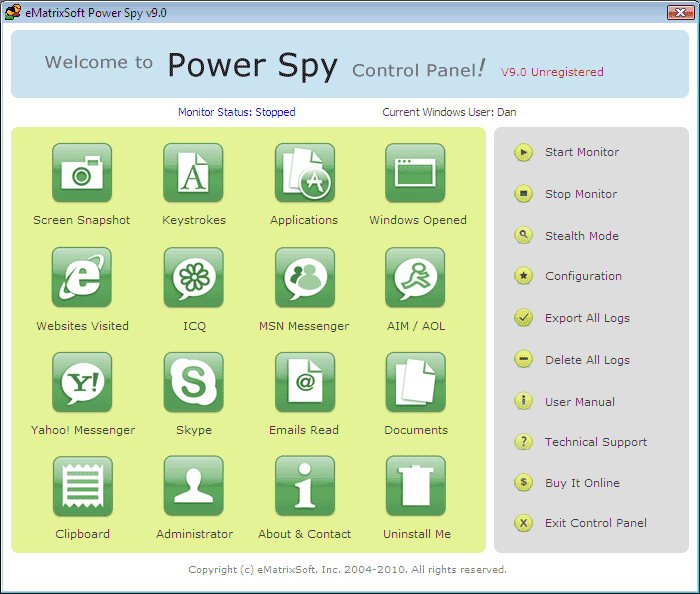Enable Stealth Mode
Screen dimensions: 700x594
pos(581,236)
